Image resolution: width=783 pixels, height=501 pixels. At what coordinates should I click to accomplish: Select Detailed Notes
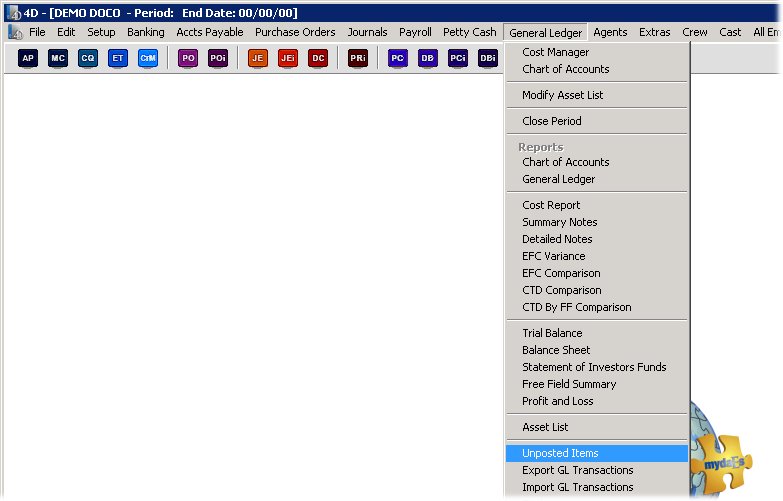tap(597, 239)
